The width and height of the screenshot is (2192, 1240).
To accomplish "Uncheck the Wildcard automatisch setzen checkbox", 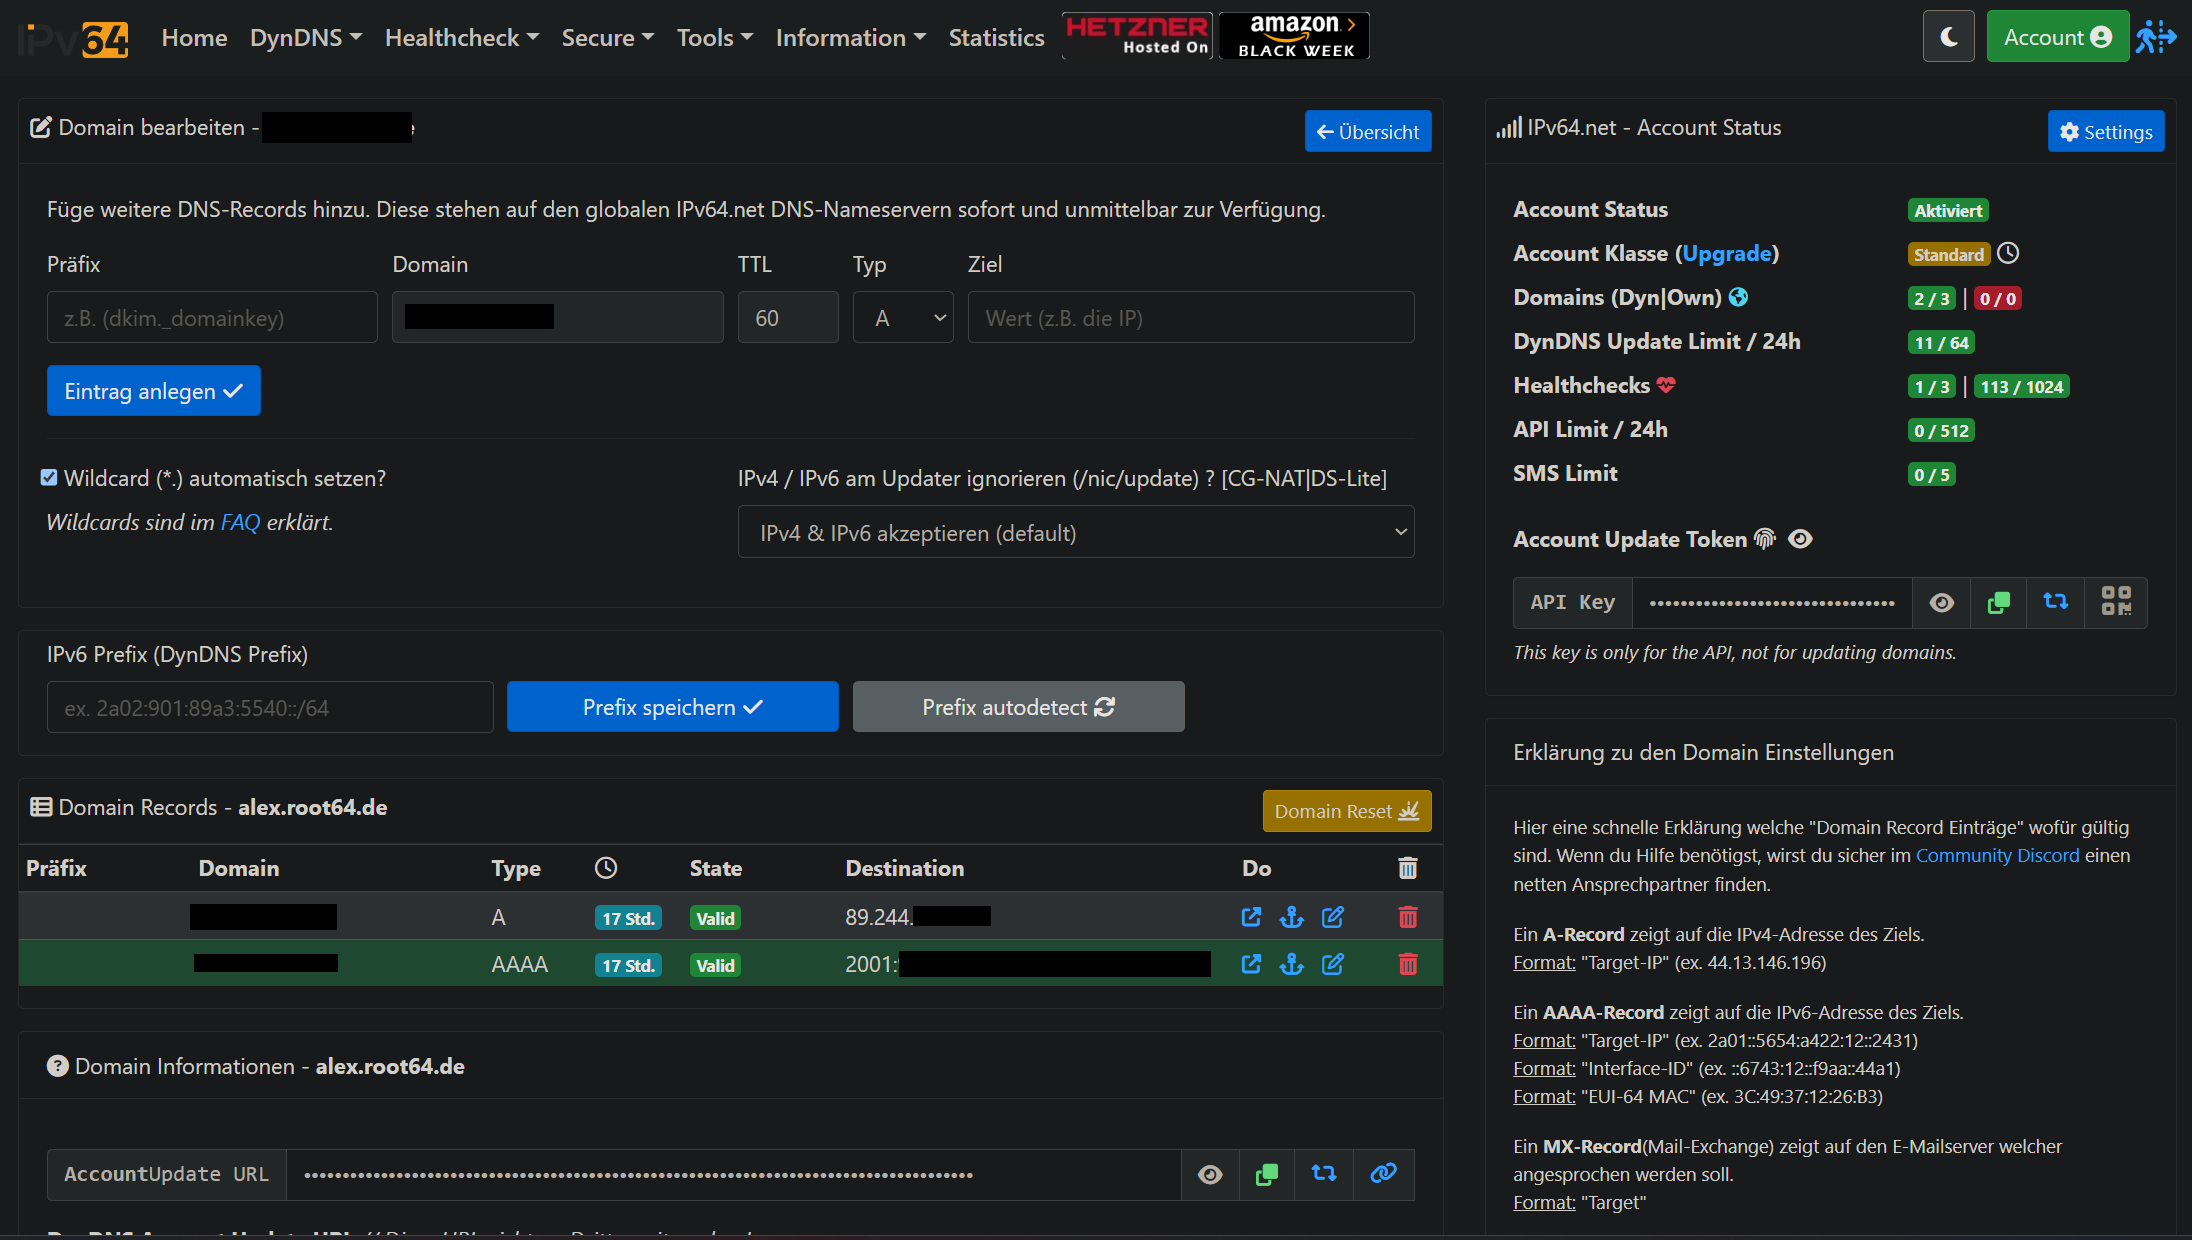I will (x=49, y=478).
